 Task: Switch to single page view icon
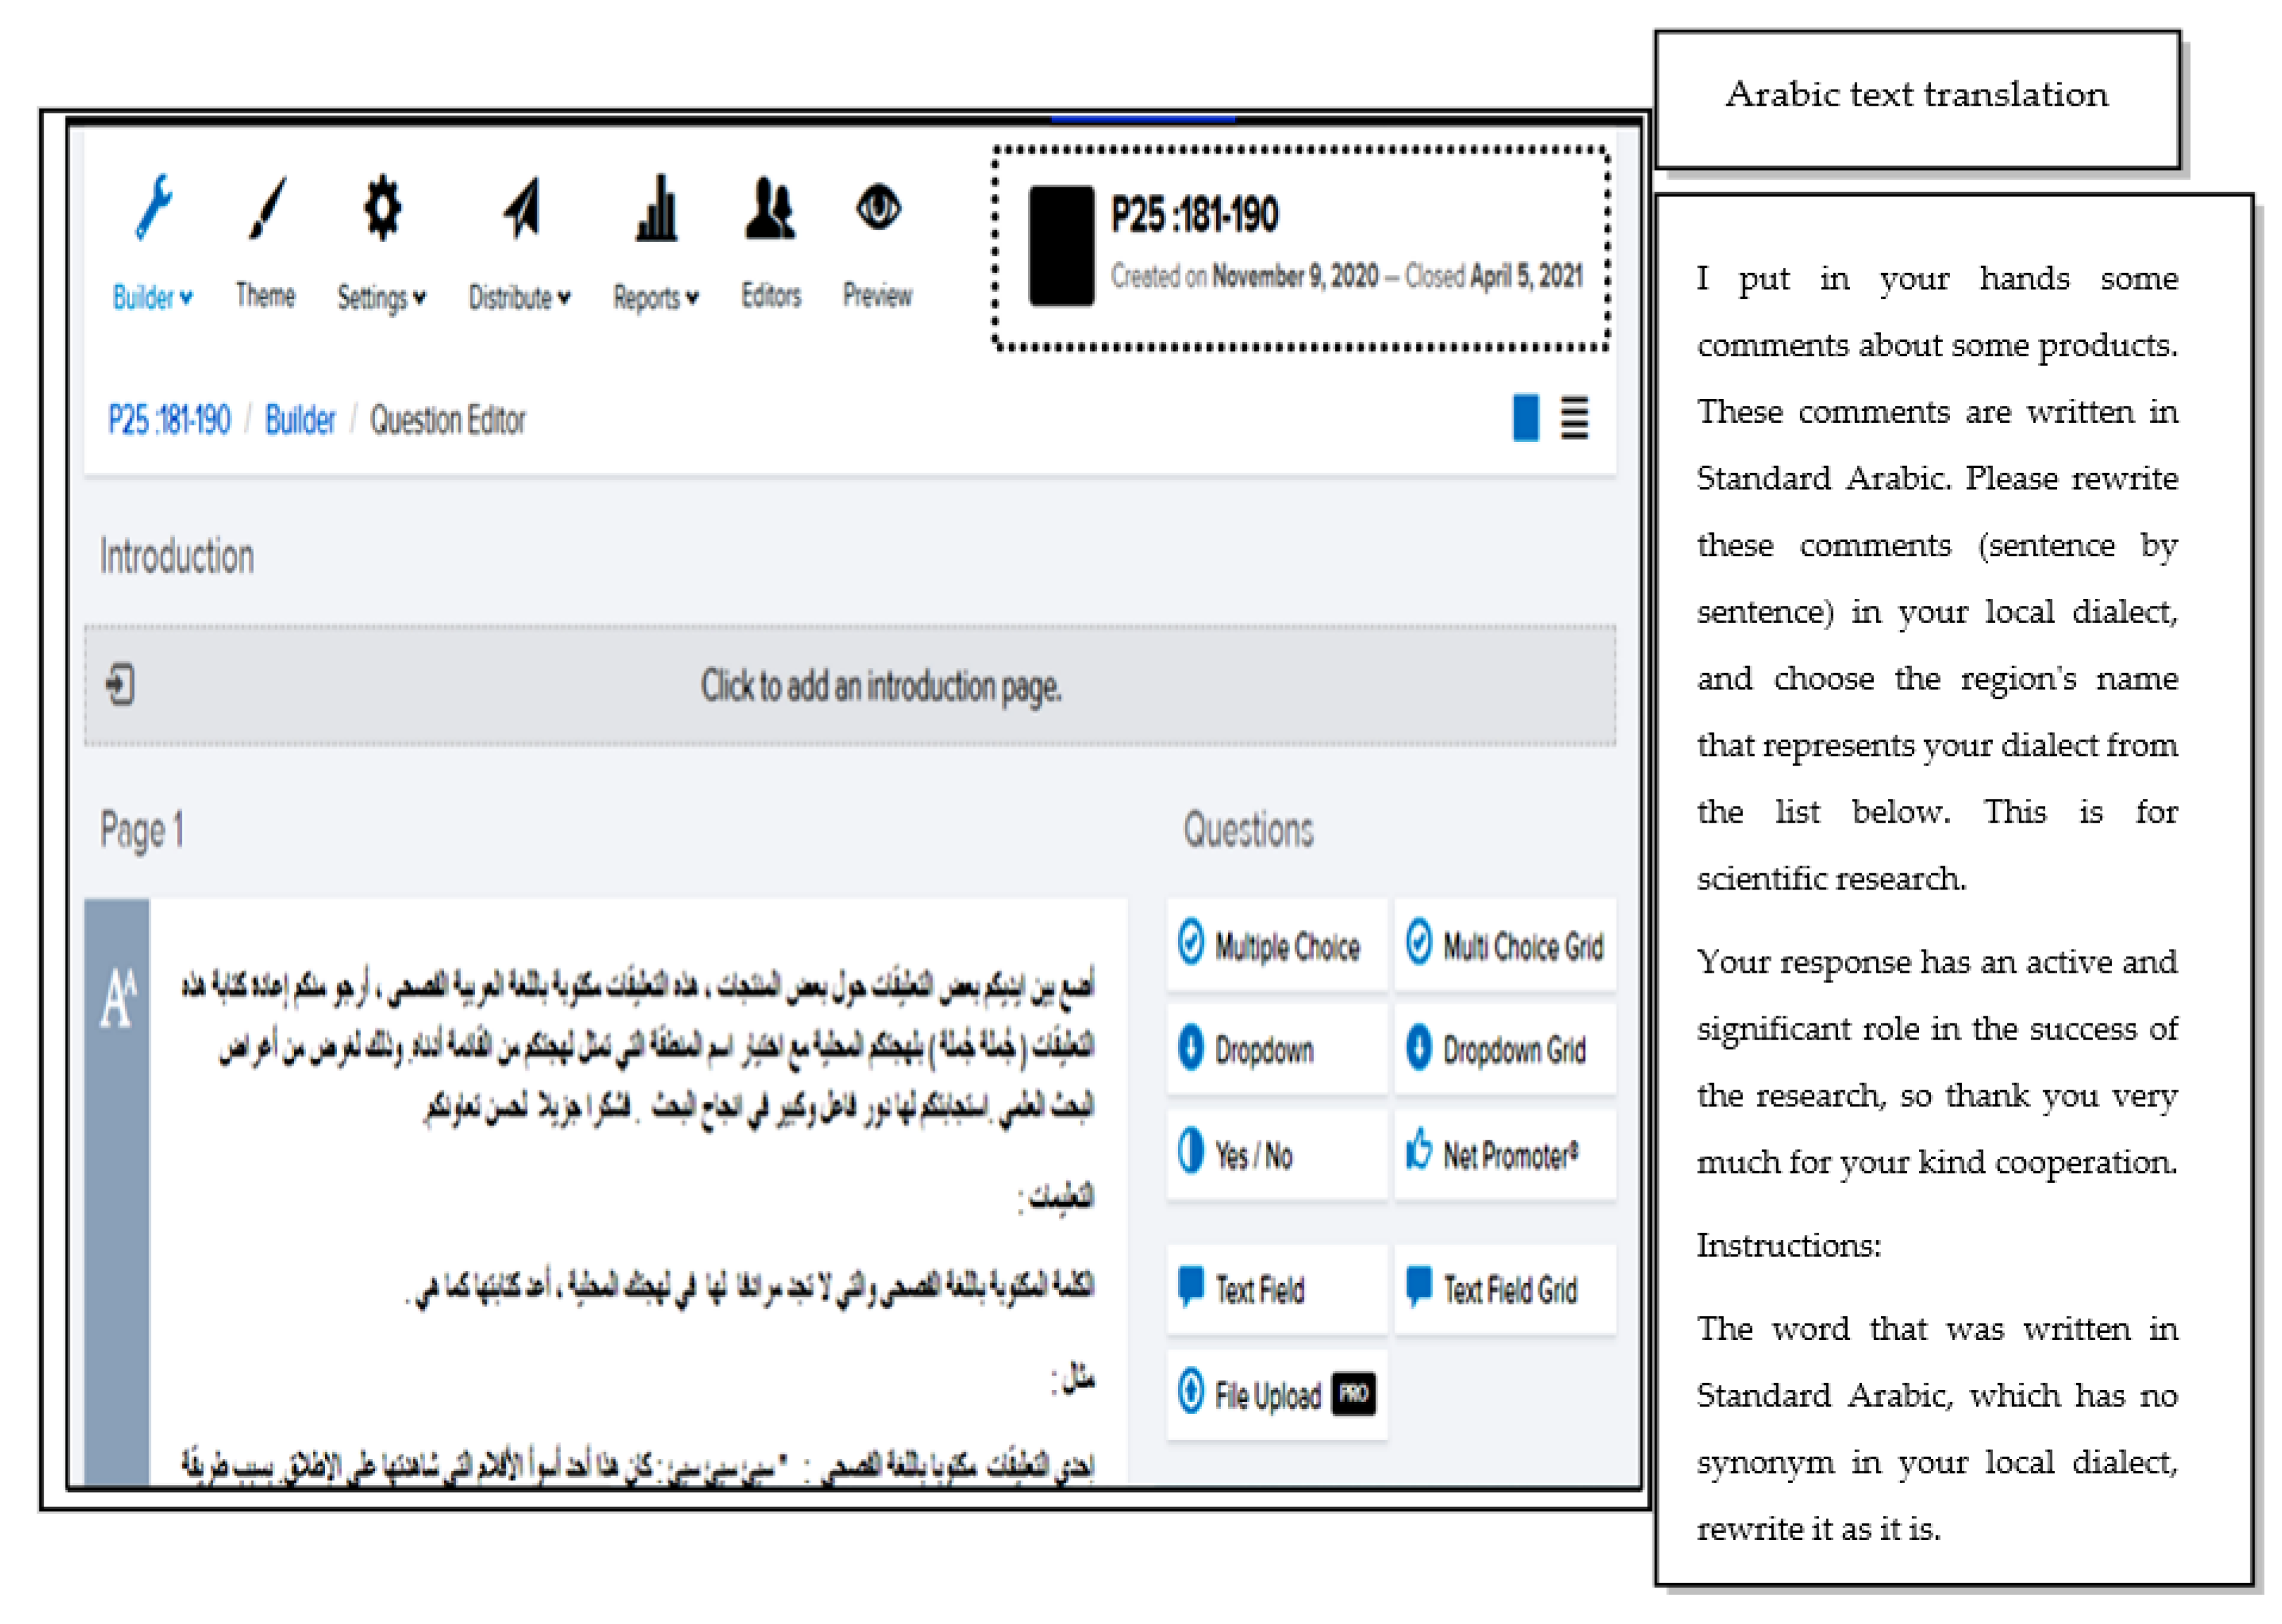(1525, 418)
